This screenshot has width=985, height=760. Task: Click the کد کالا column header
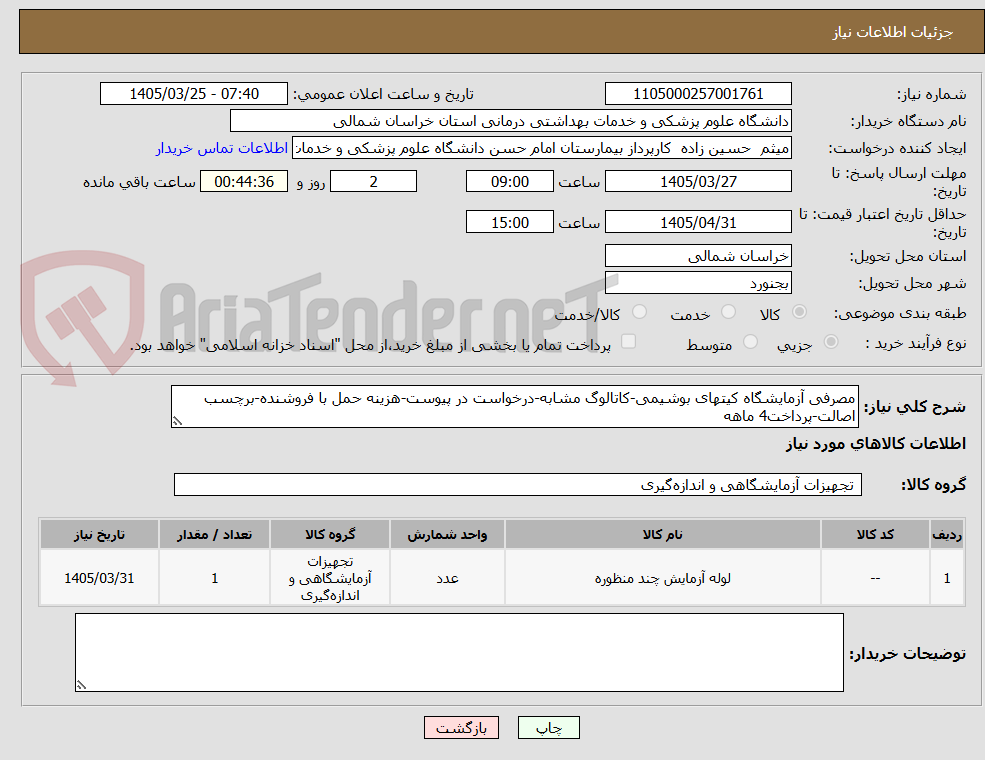click(x=875, y=535)
